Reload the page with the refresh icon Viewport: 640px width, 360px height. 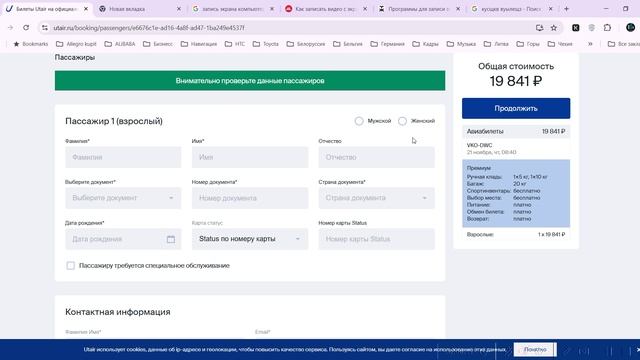tap(26, 28)
